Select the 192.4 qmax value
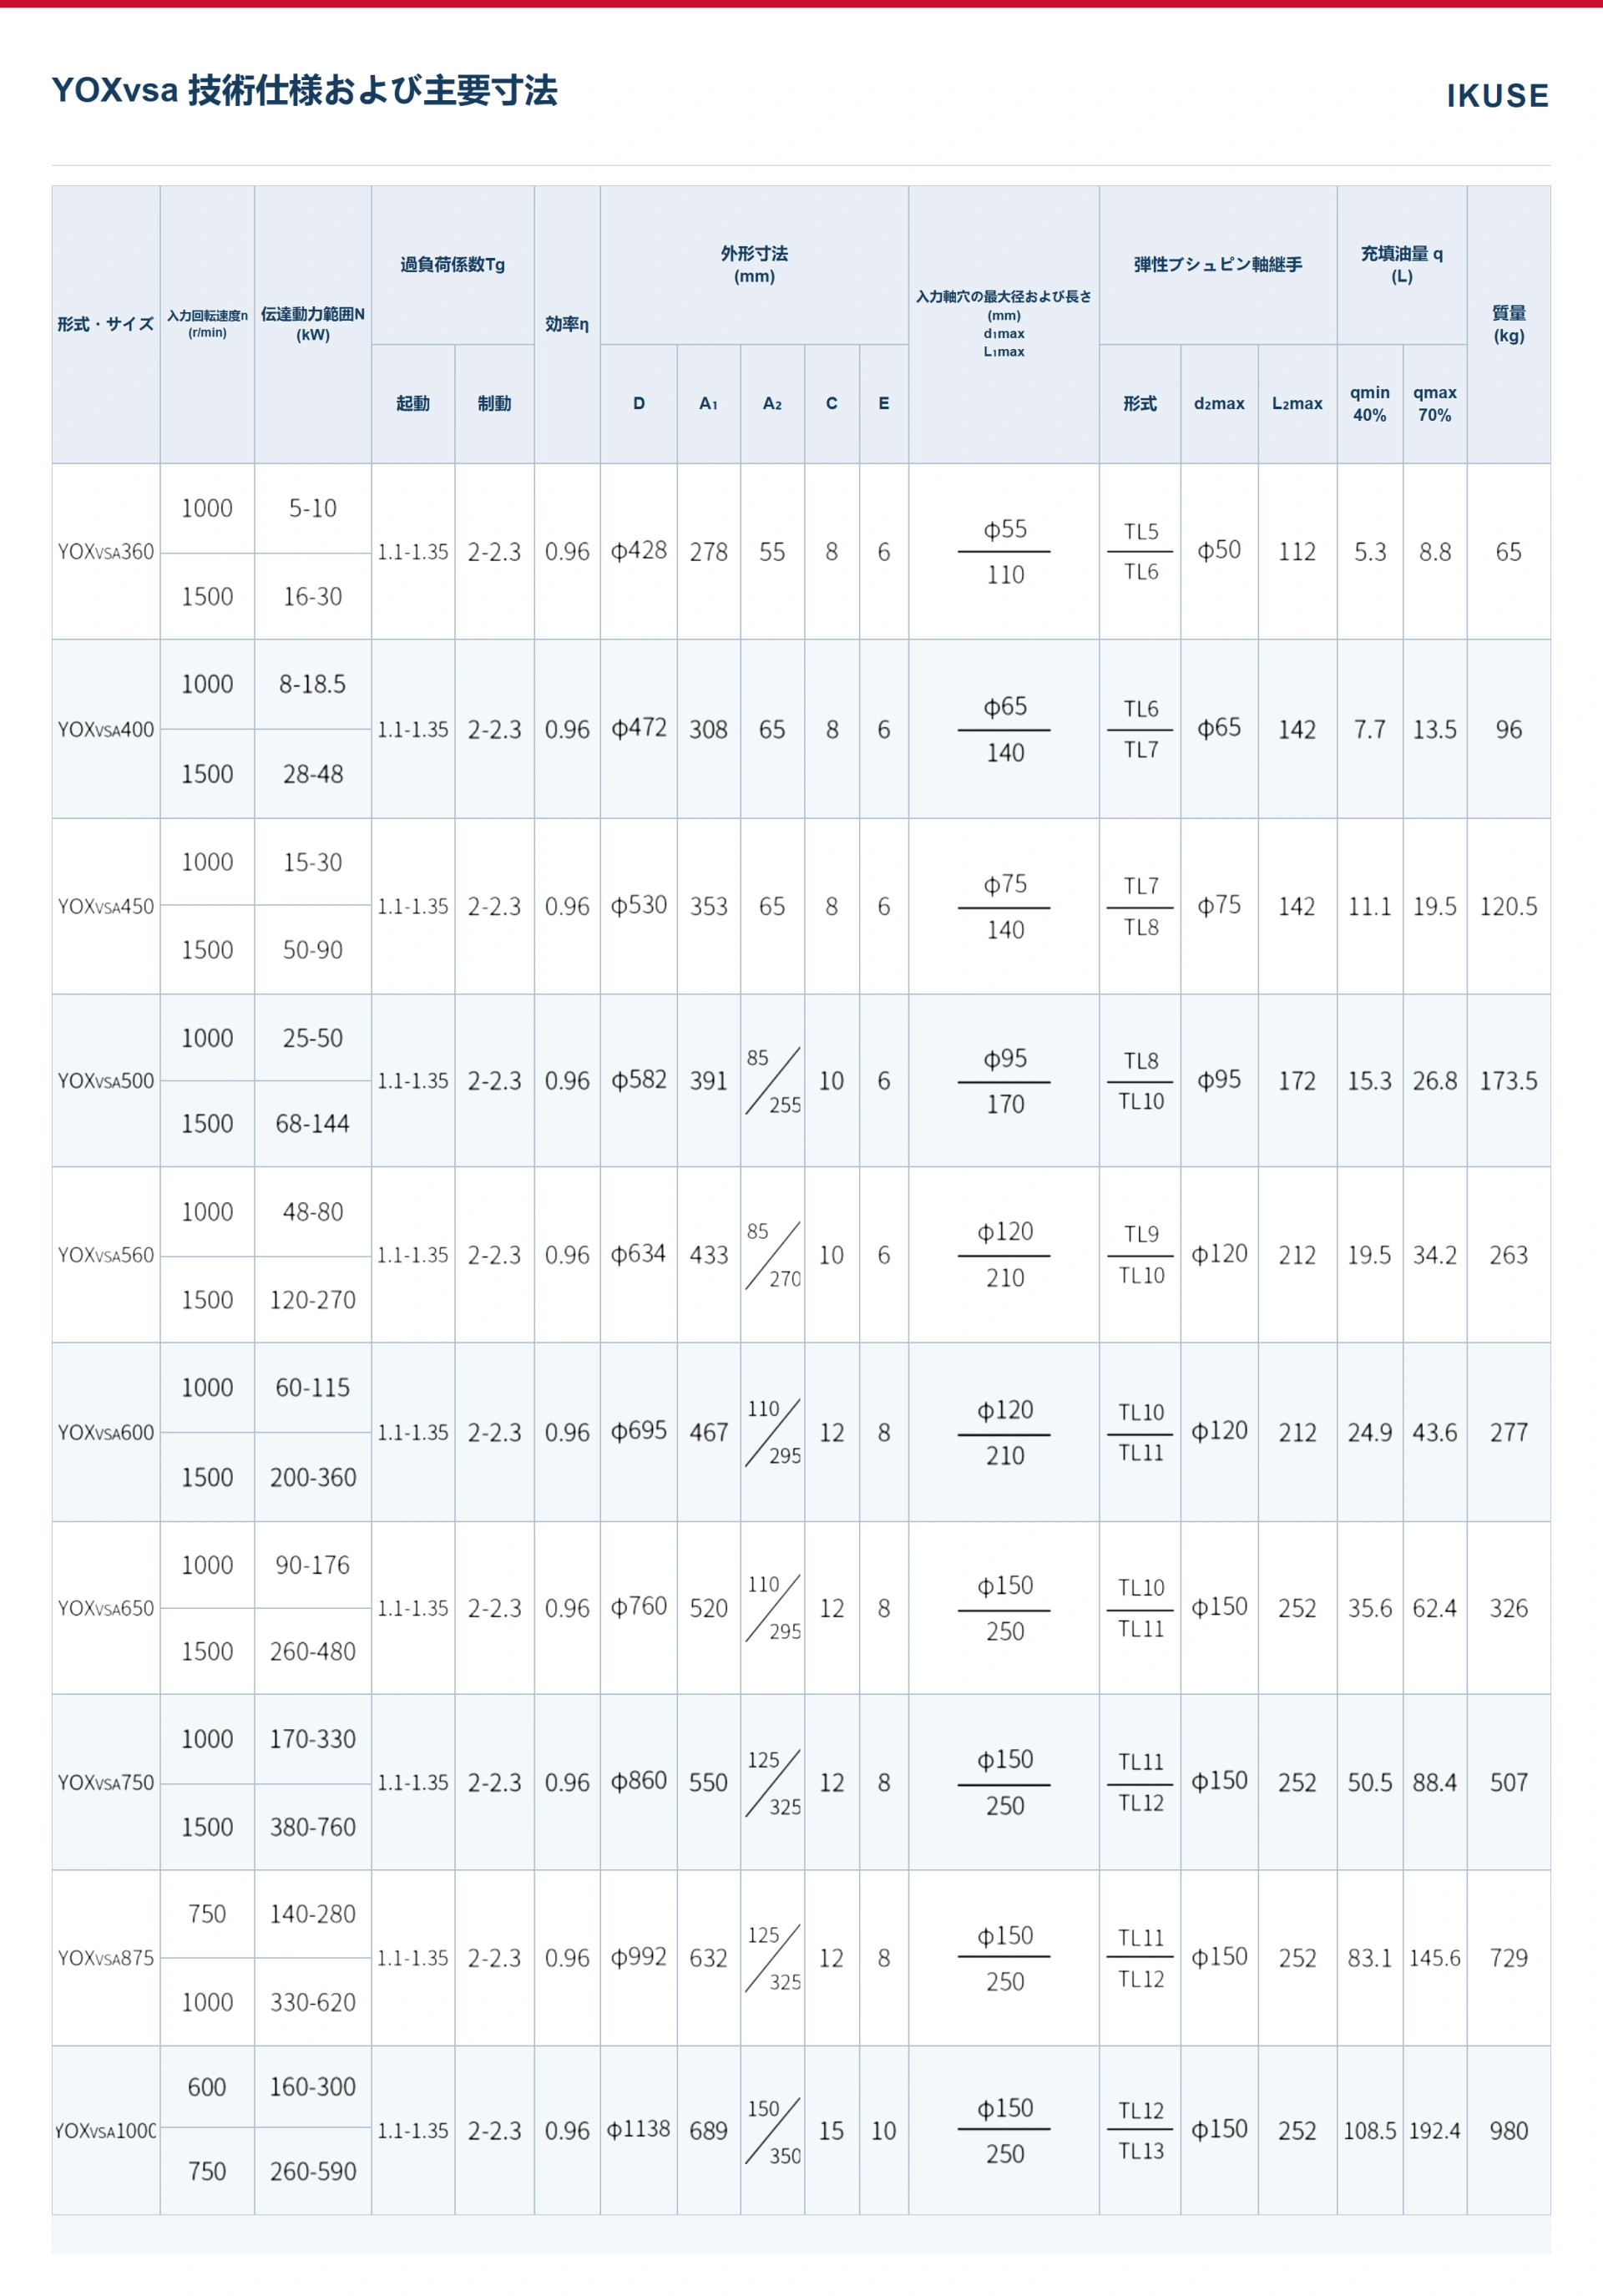1603x2296 pixels. click(x=1434, y=2130)
